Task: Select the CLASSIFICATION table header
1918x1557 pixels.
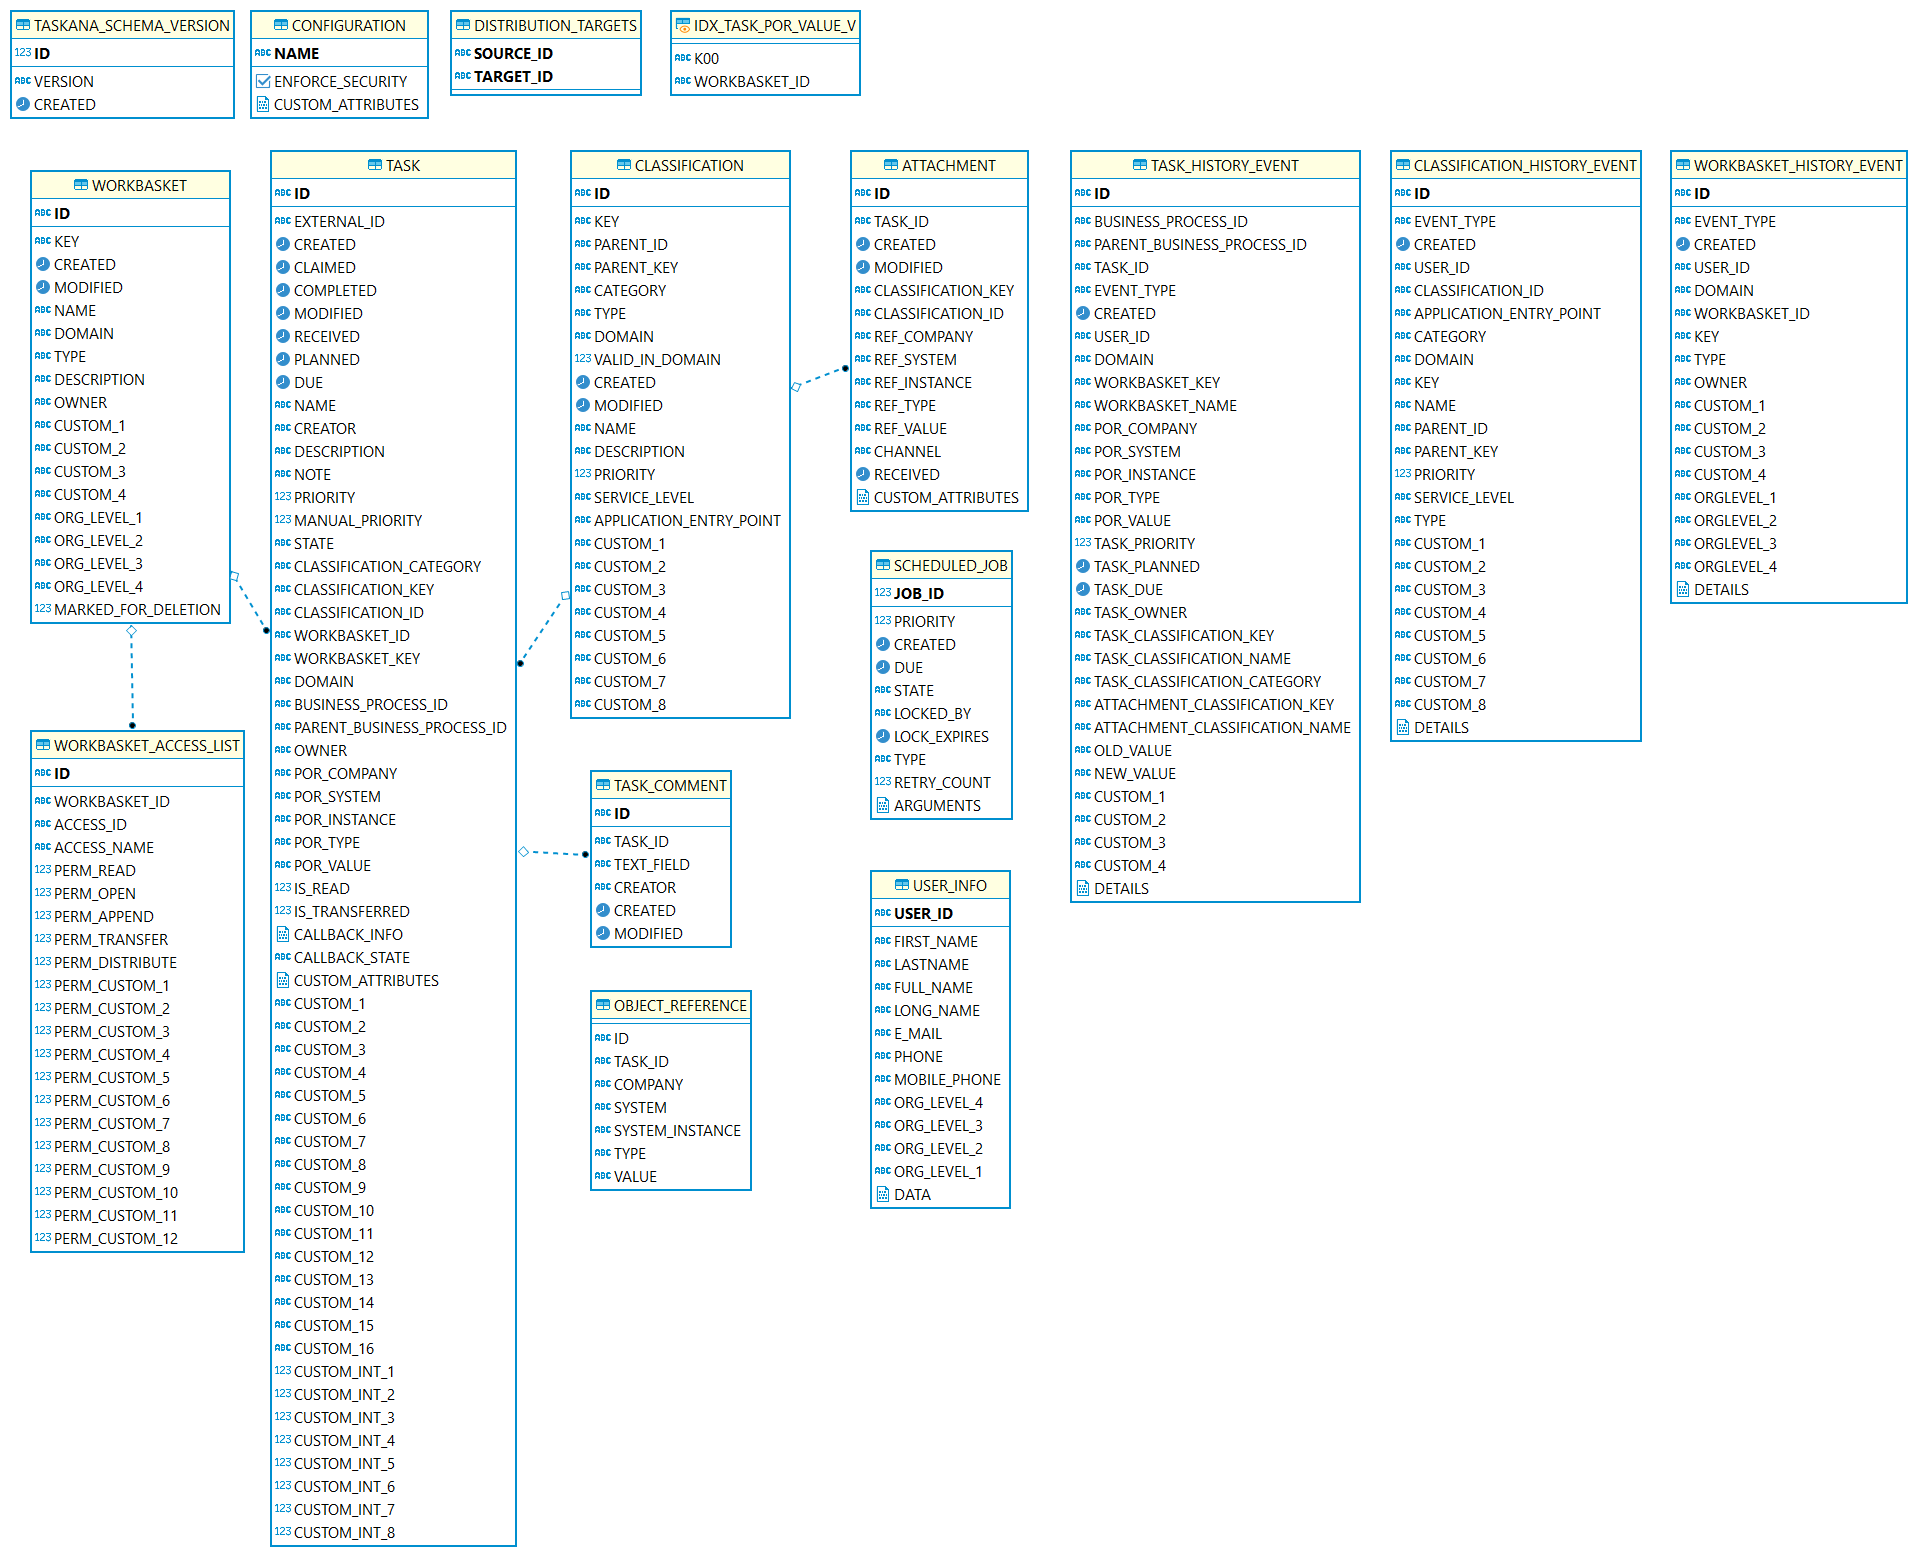Action: click(681, 165)
